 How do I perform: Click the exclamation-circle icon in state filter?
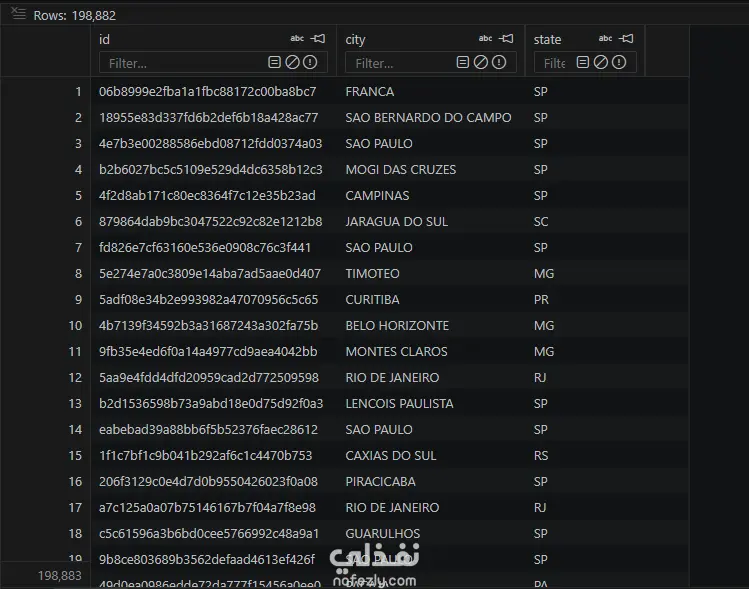click(619, 62)
